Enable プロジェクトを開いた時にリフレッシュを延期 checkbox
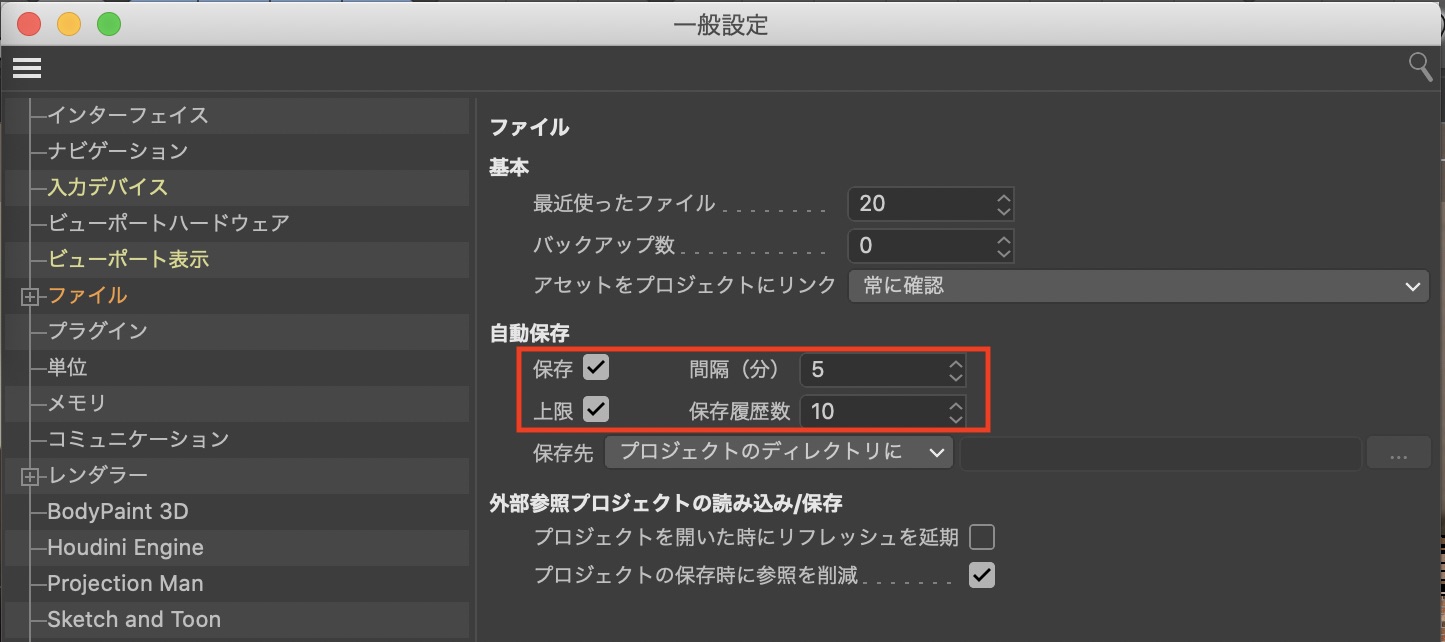Image resolution: width=1445 pixels, height=642 pixels. pyautogui.click(x=982, y=538)
